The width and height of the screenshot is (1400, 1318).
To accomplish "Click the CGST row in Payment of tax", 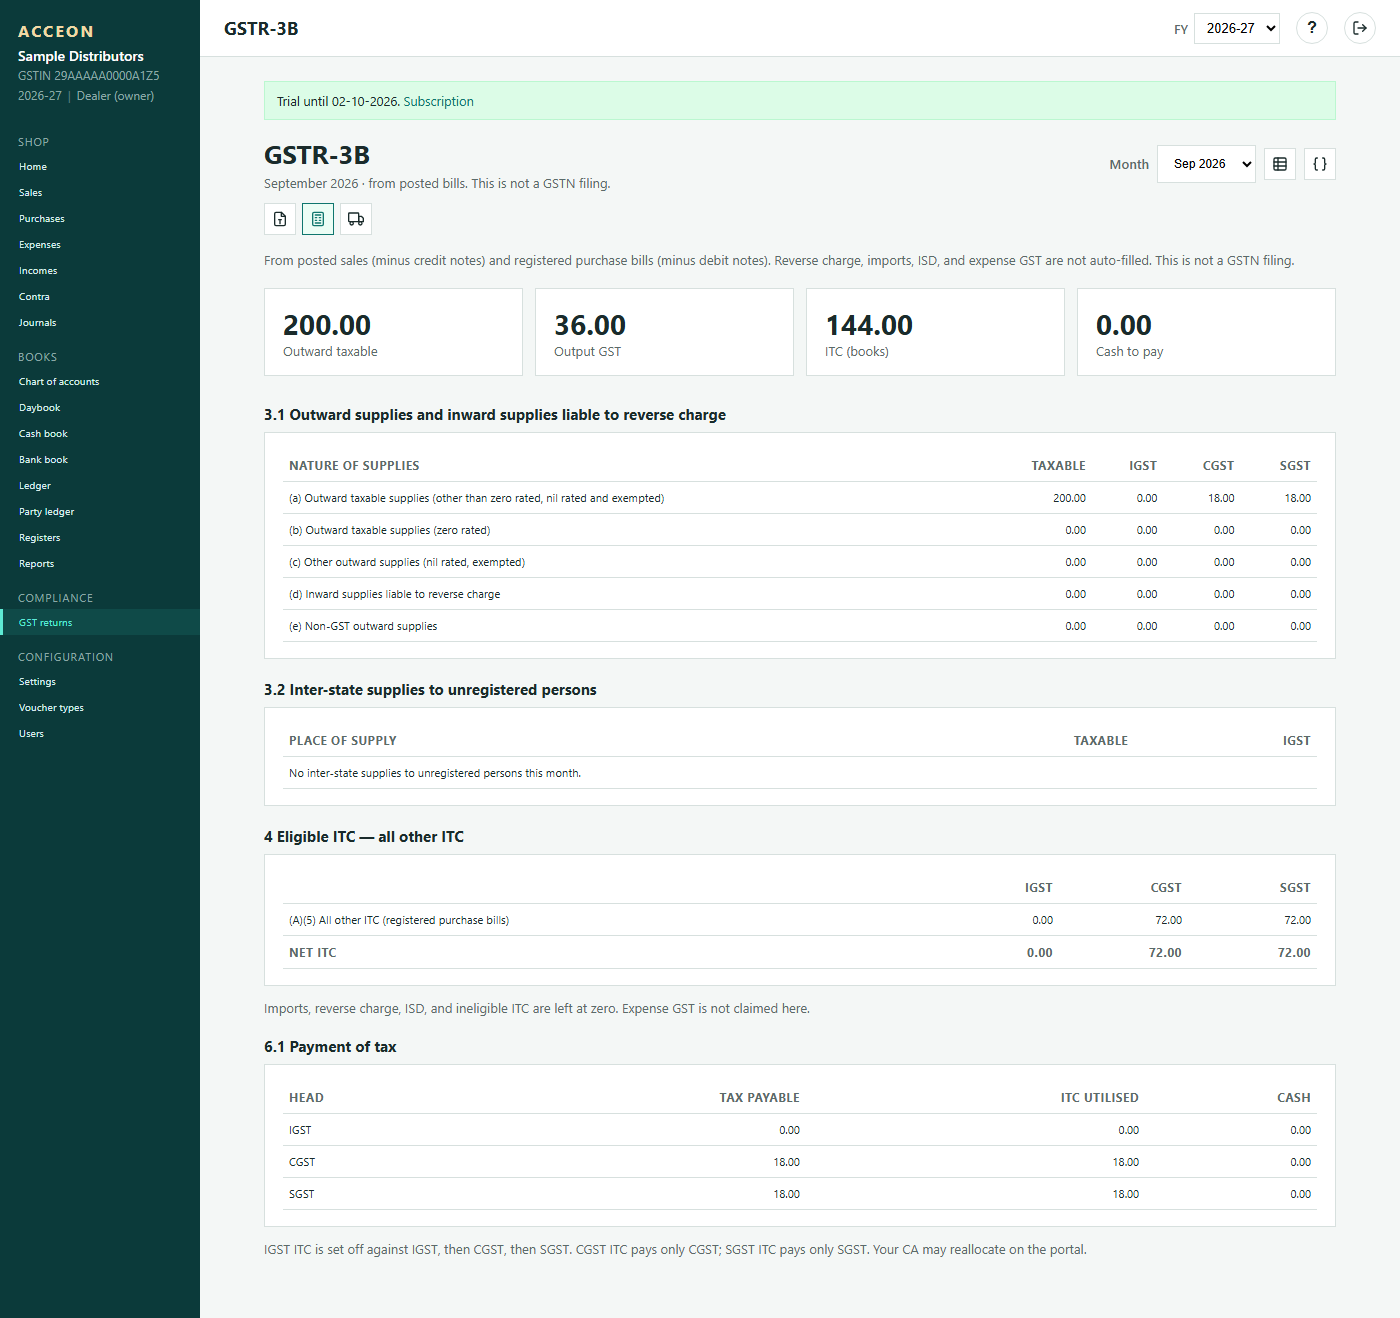I will (x=800, y=1162).
